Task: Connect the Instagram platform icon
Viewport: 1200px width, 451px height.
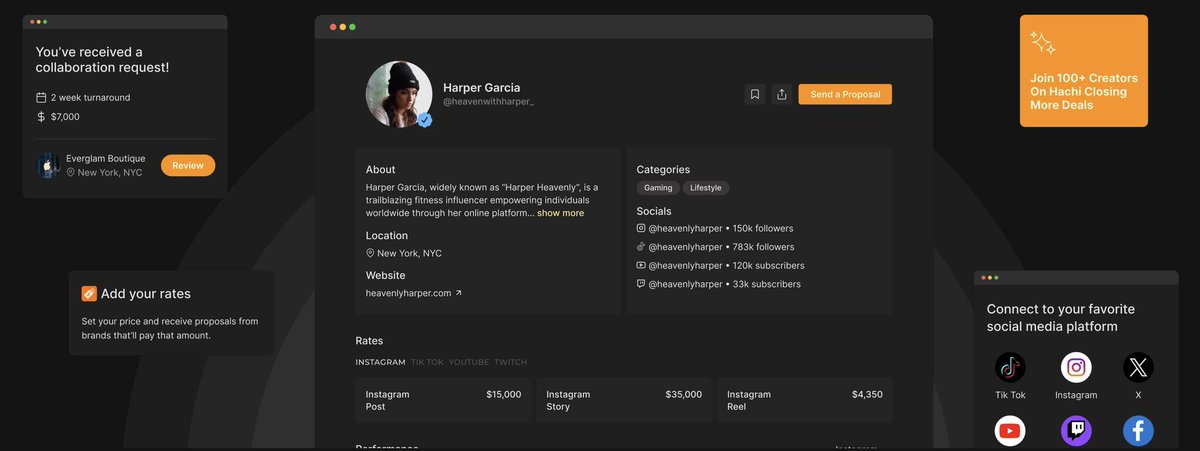Action: coord(1076,367)
